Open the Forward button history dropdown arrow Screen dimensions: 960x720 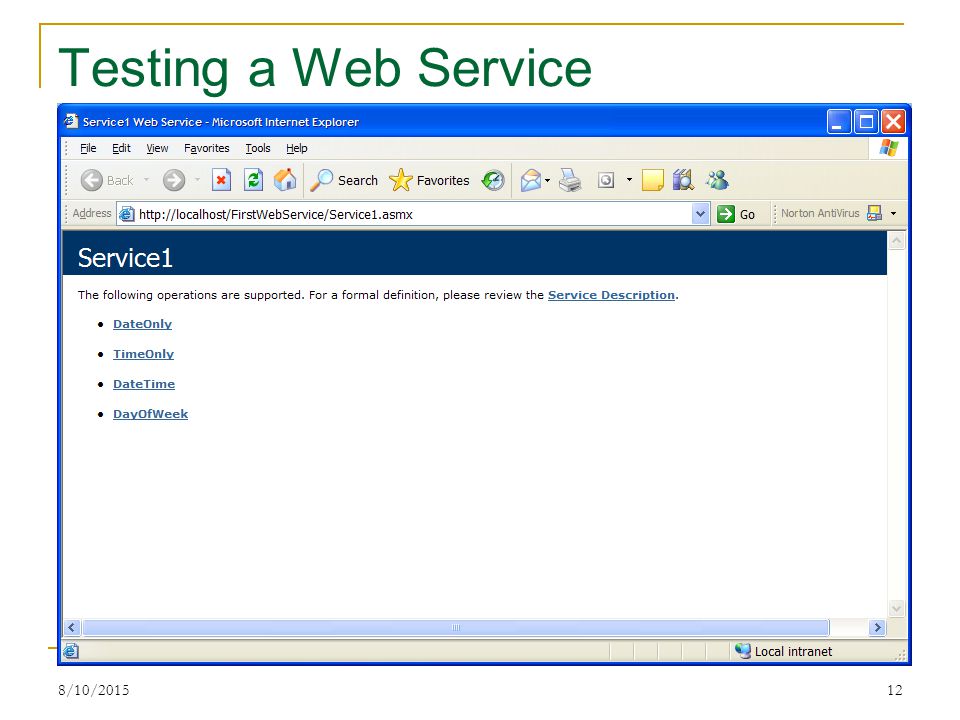point(197,180)
